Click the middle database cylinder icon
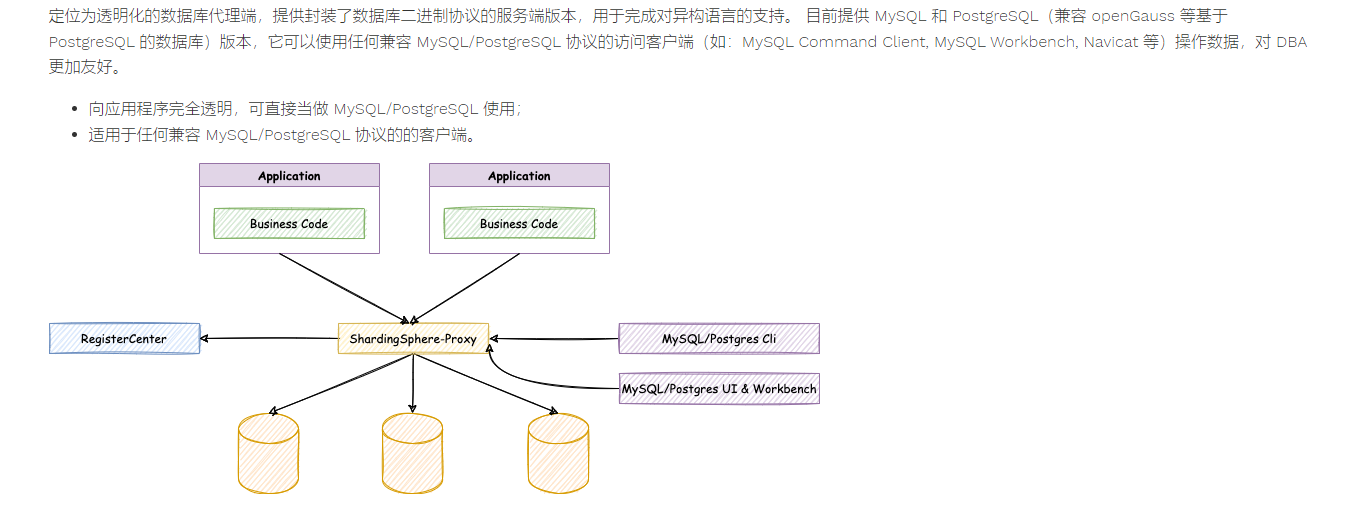Viewport: 1371px width, 519px height. tap(412, 454)
